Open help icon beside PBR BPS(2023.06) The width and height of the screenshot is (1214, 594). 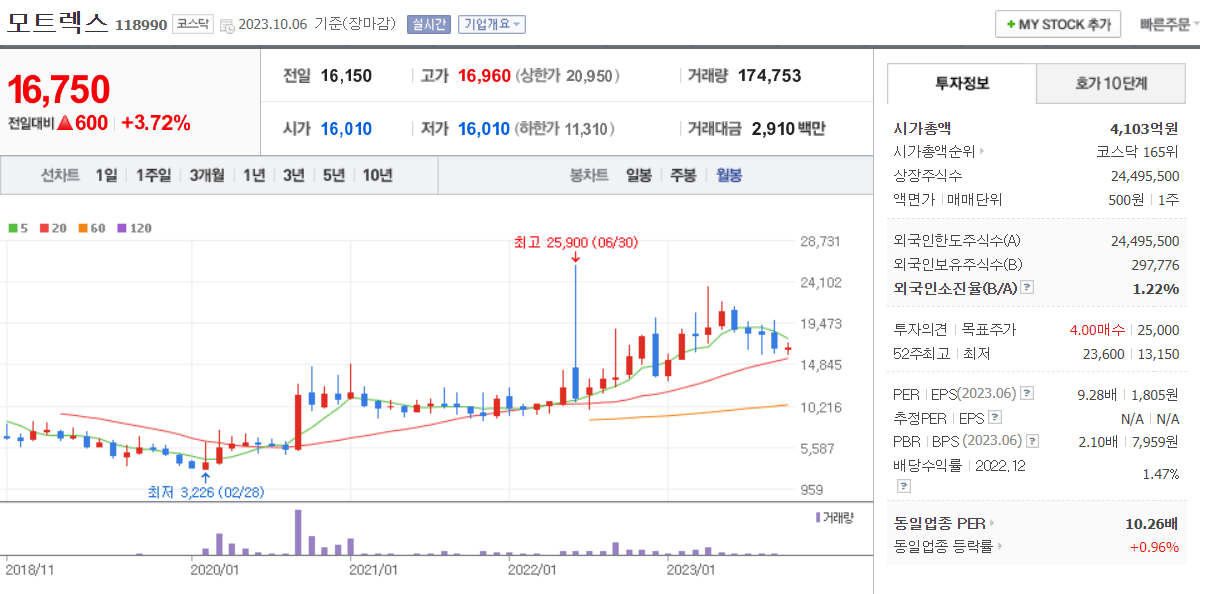pyautogui.click(x=1032, y=441)
